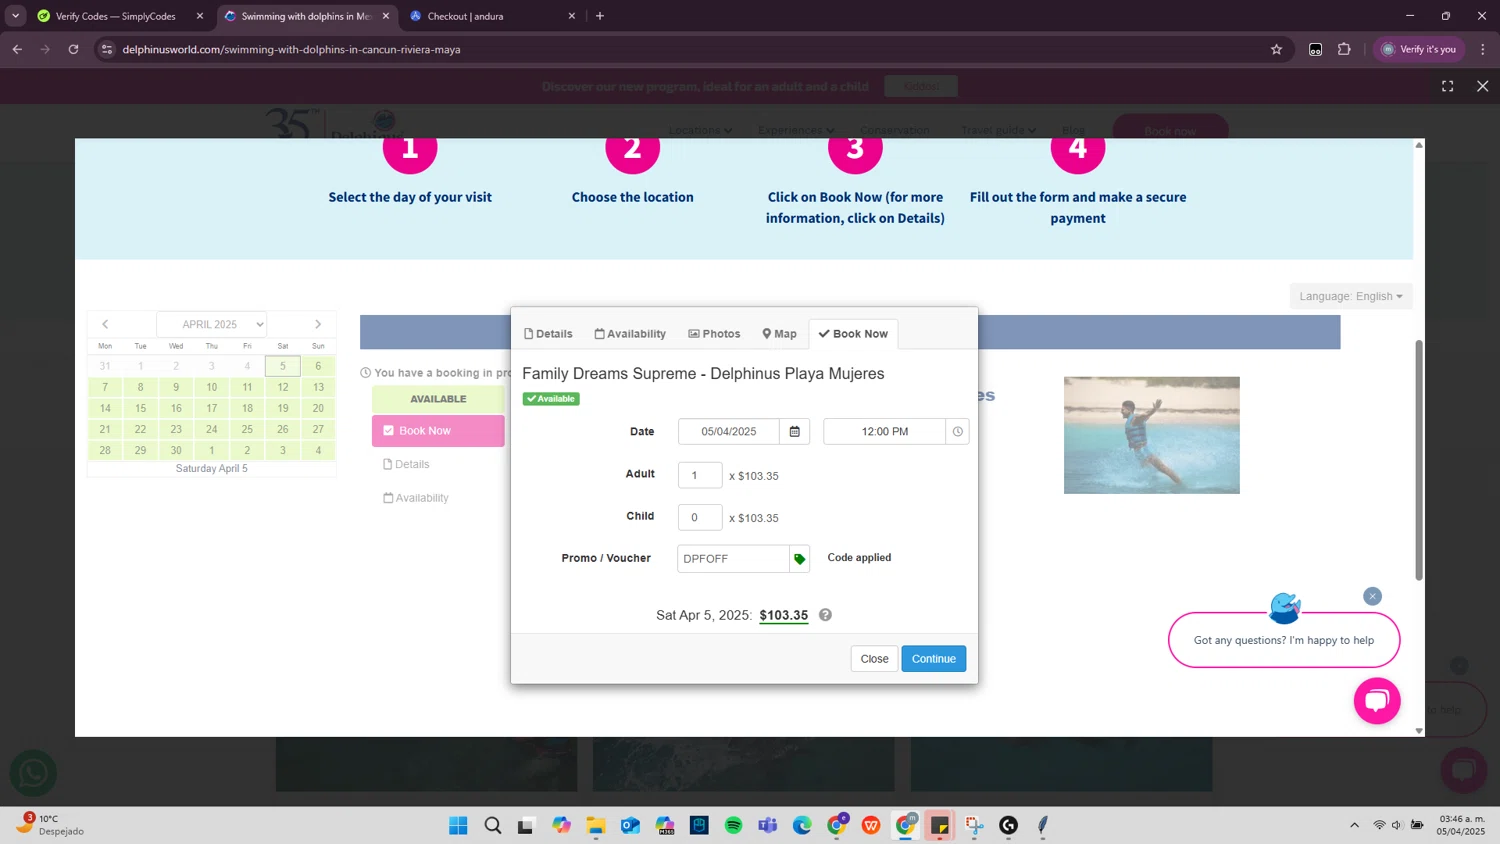Open the date picker calendar icon

coord(794,432)
